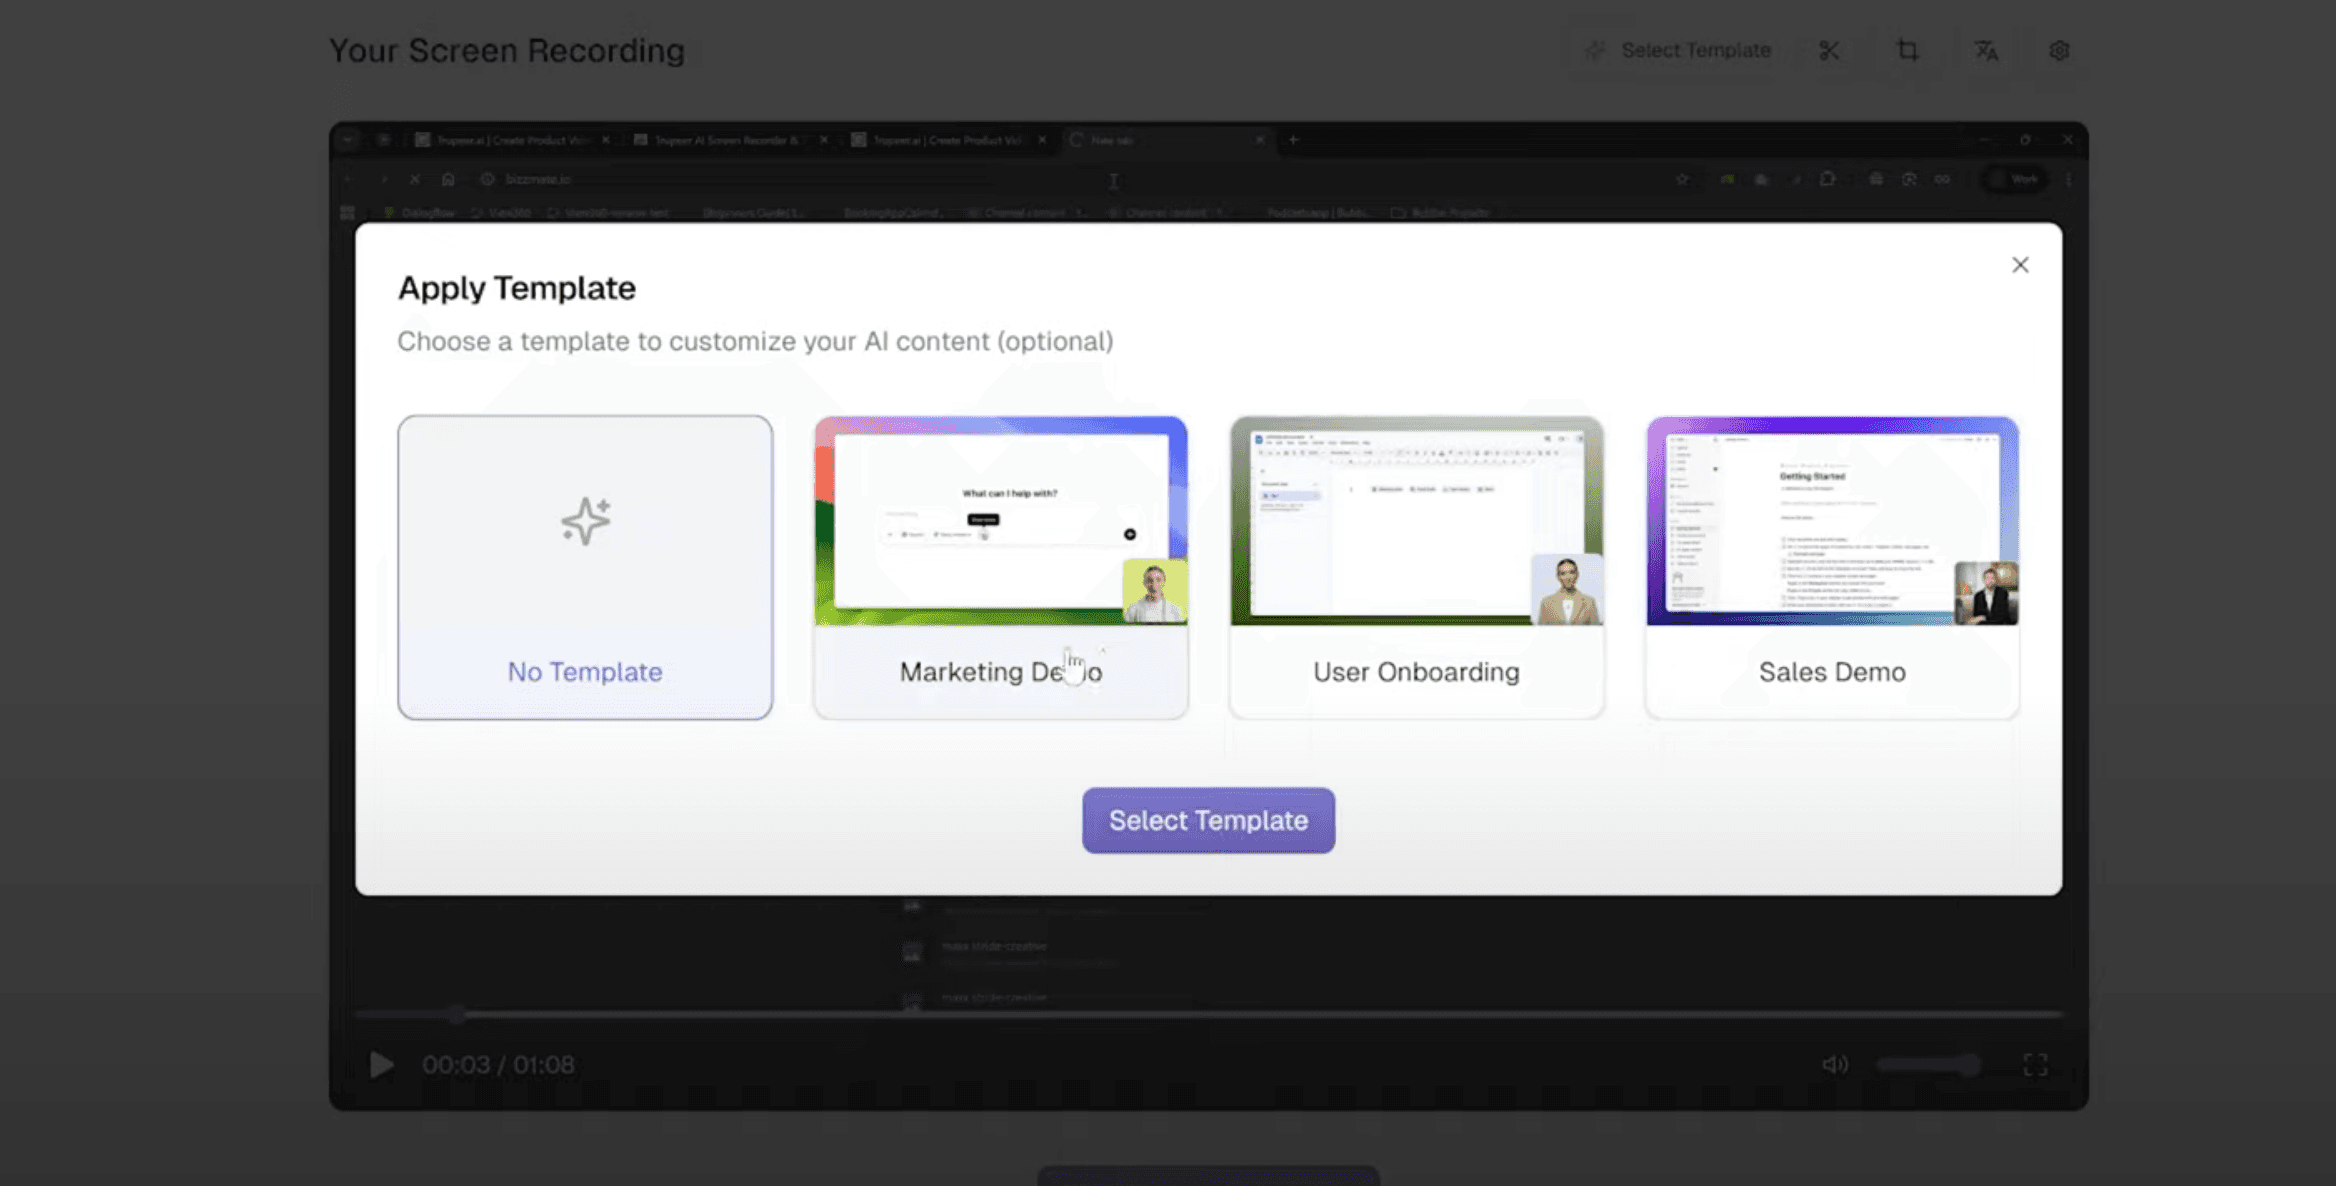The width and height of the screenshot is (2336, 1186).
Task: Choose the User Onboarding template
Action: click(x=1415, y=567)
